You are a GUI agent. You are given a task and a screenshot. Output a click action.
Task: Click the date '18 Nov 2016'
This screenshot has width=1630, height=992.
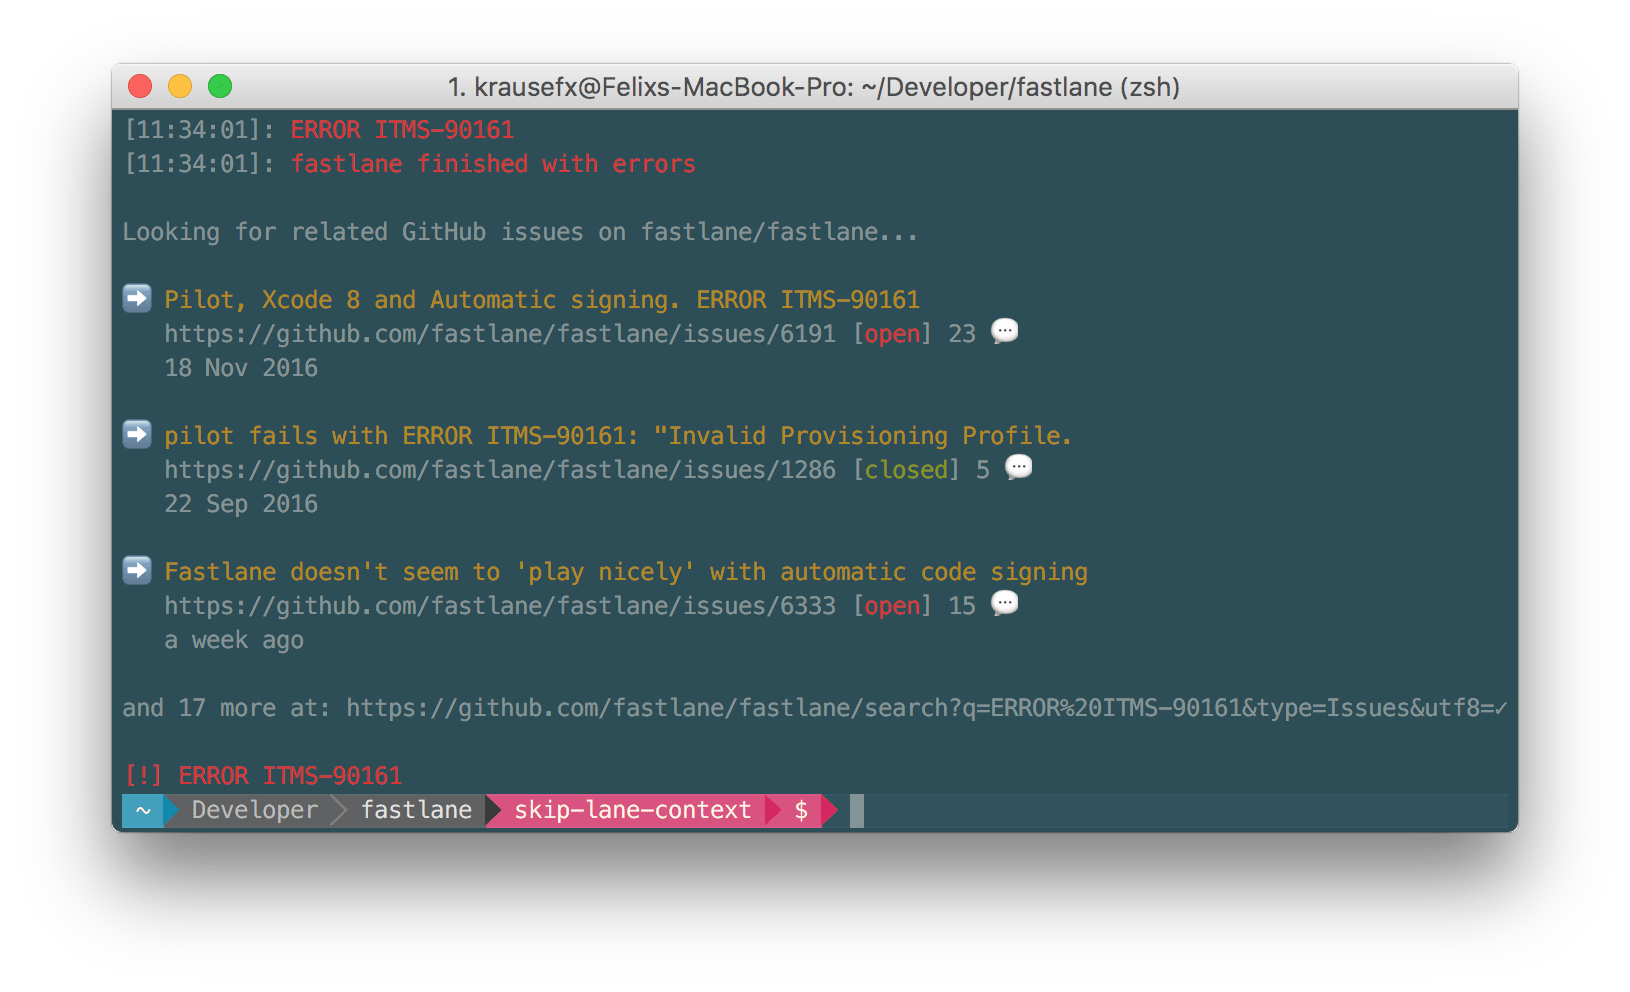tap(241, 368)
